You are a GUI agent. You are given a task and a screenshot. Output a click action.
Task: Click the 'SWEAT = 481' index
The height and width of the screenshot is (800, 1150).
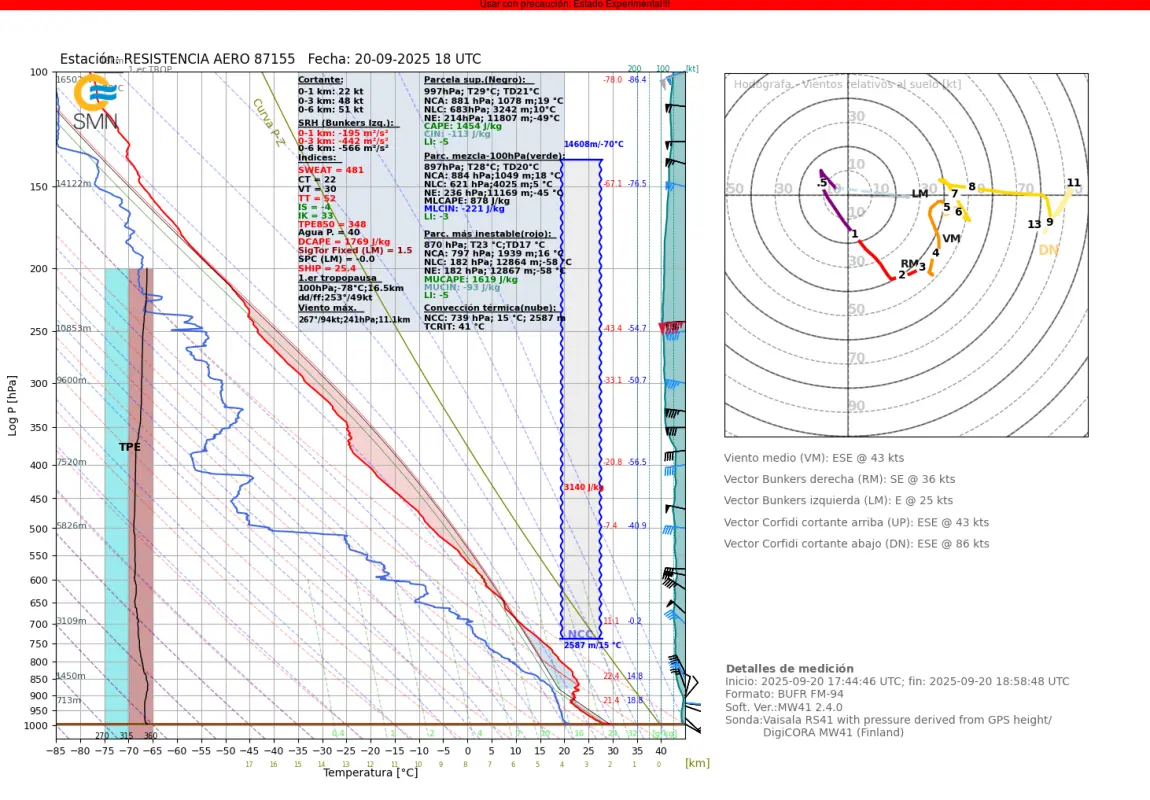coord(330,170)
